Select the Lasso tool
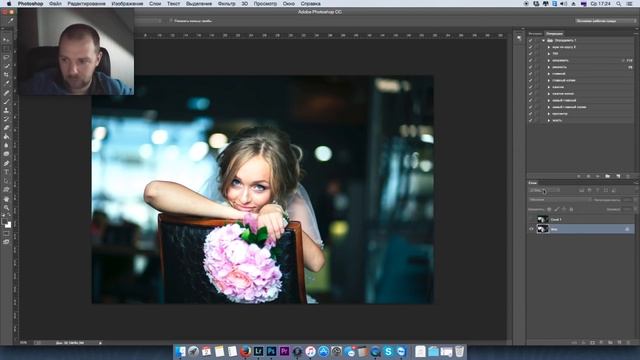 (x=6, y=57)
